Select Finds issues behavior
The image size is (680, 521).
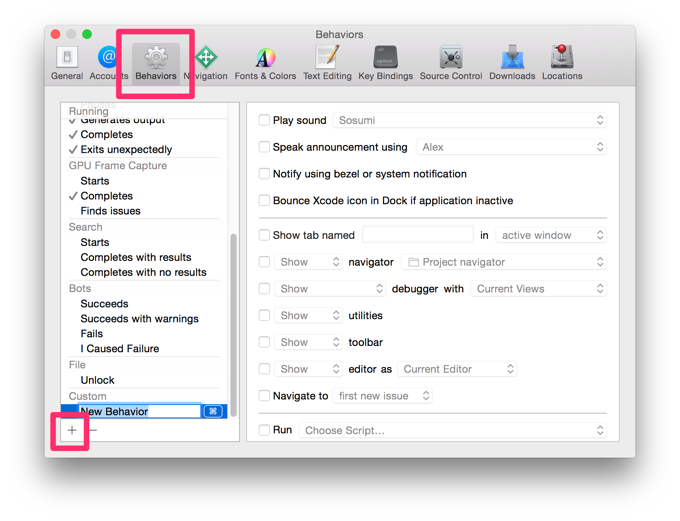click(x=111, y=211)
